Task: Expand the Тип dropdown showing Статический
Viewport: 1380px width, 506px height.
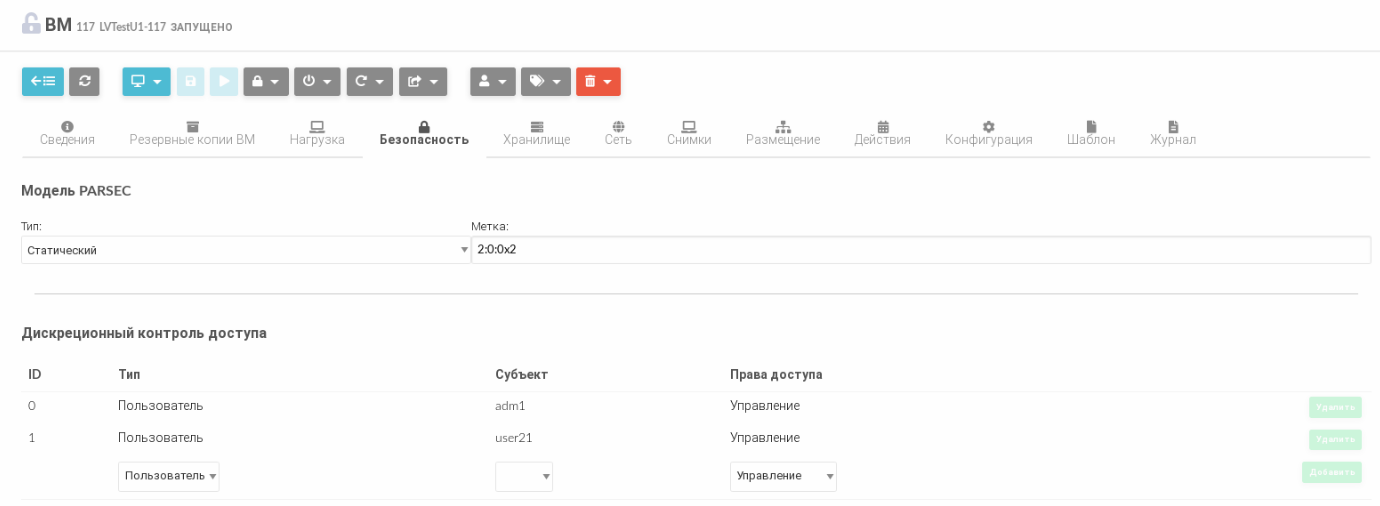Action: click(245, 250)
